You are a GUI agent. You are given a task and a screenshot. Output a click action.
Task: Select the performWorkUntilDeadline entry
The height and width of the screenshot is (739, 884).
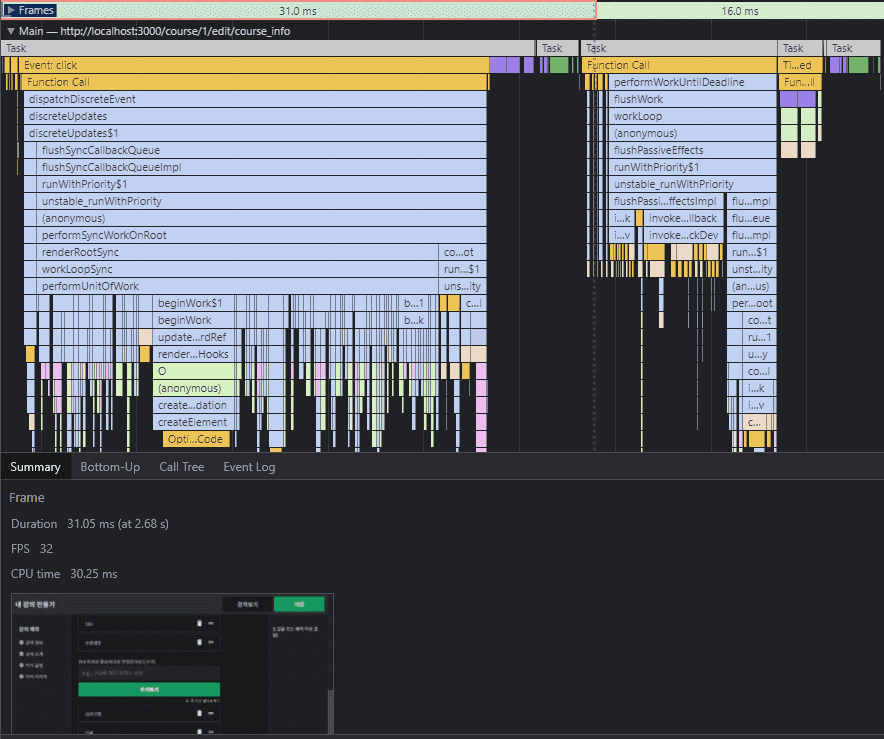click(x=692, y=82)
